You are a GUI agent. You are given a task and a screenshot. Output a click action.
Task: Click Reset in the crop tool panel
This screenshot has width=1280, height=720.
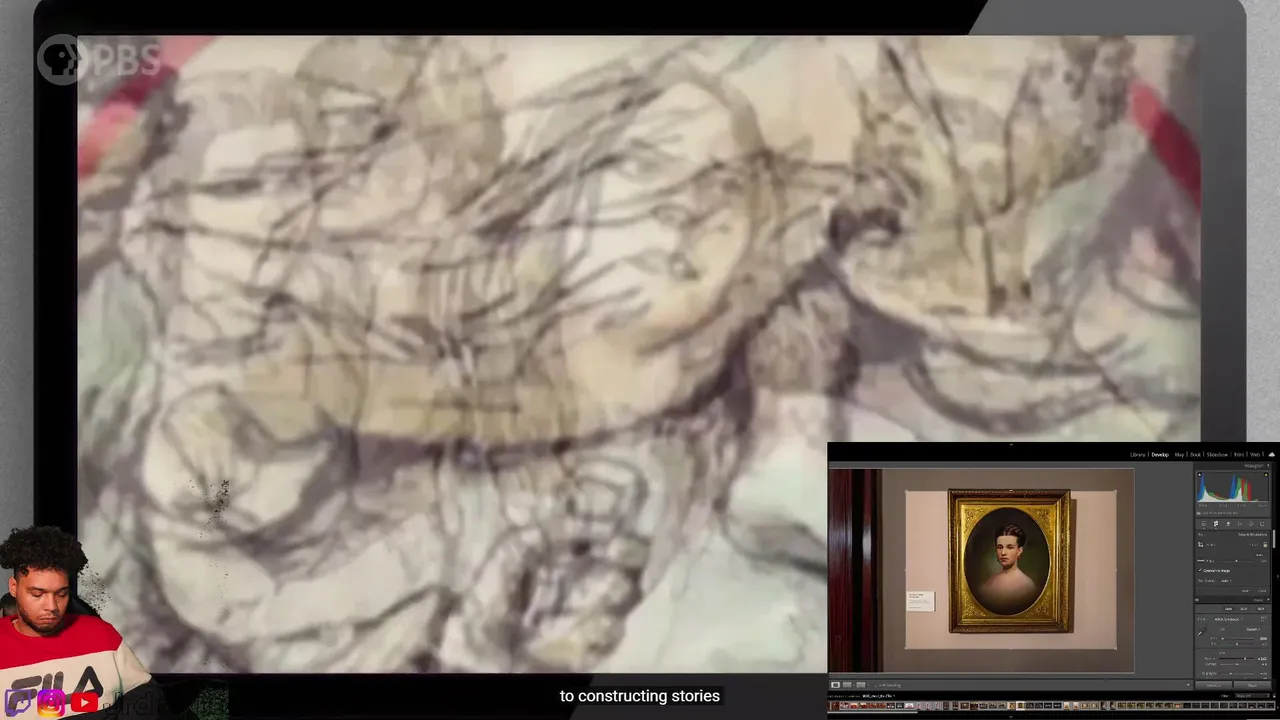click(x=1245, y=591)
